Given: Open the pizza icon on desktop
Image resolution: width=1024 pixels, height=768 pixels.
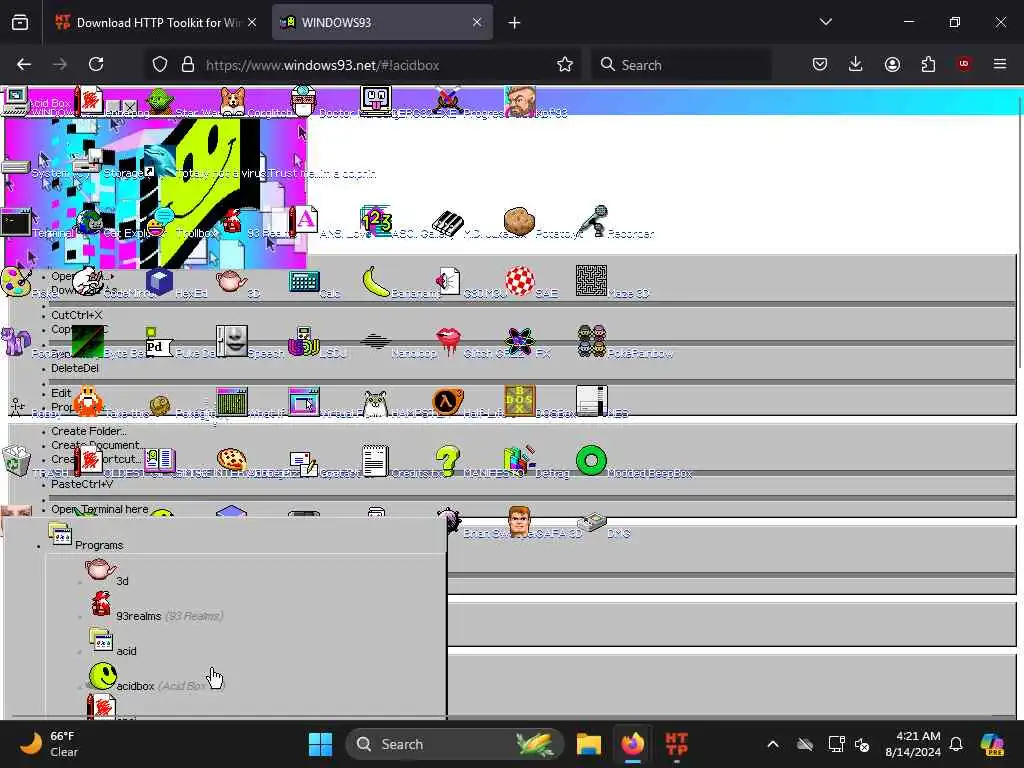Looking at the screenshot, I should (x=231, y=460).
